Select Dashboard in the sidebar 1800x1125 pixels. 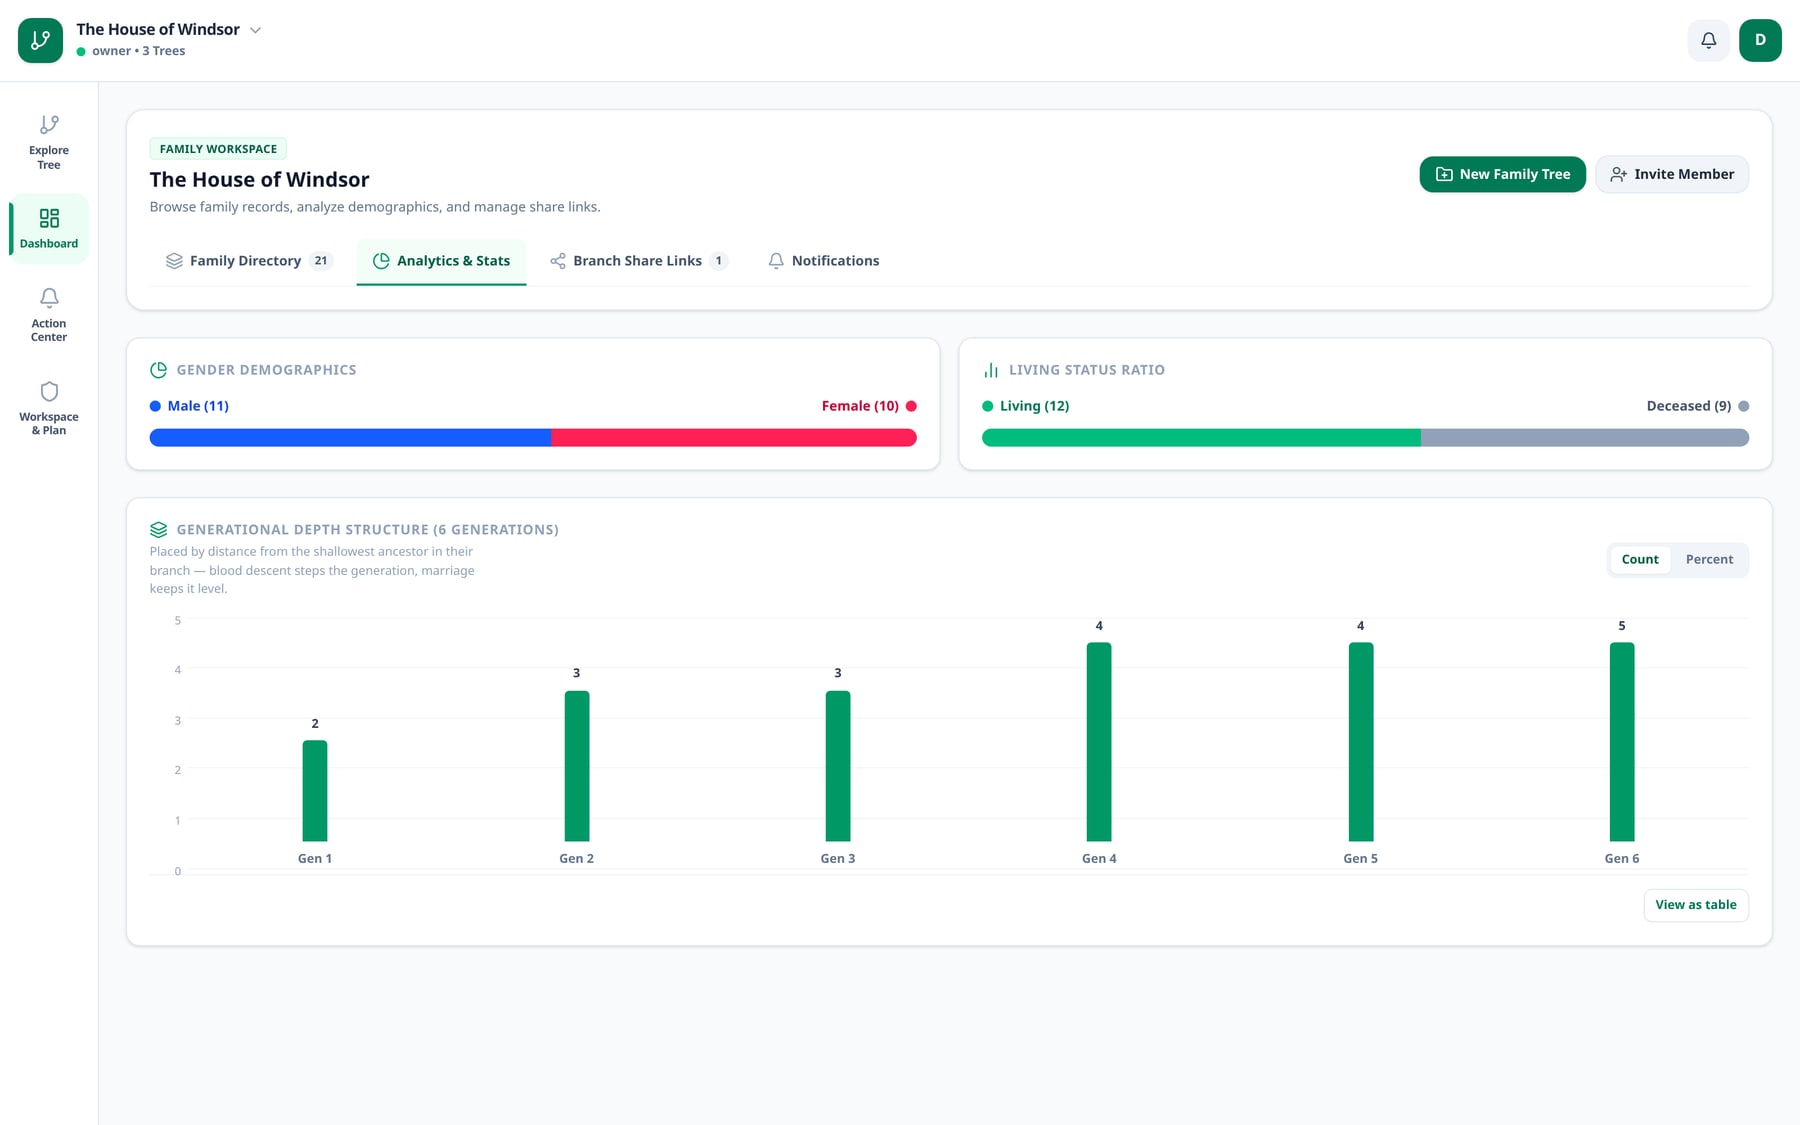click(x=49, y=229)
